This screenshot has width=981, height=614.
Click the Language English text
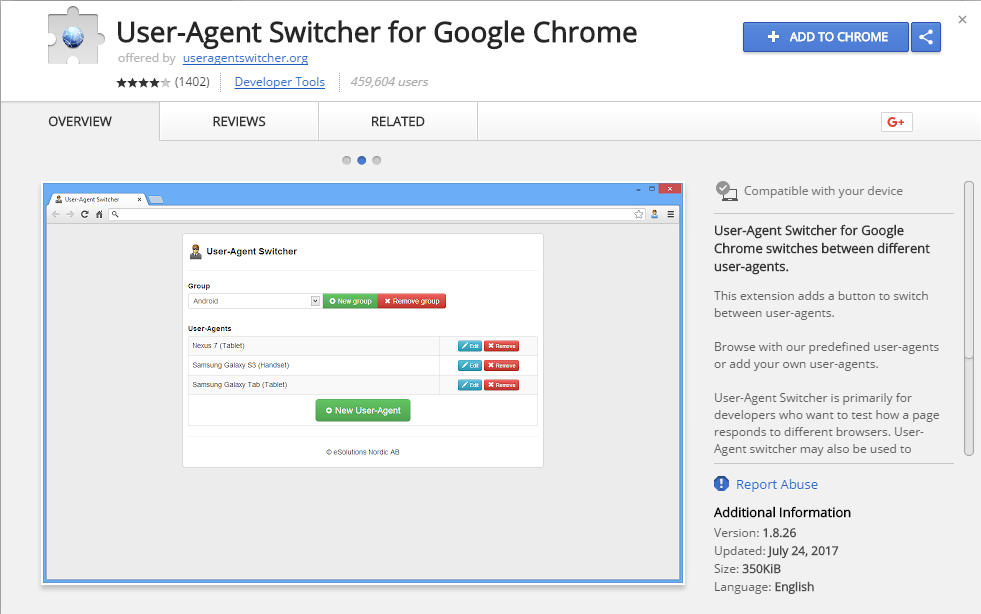click(x=764, y=587)
